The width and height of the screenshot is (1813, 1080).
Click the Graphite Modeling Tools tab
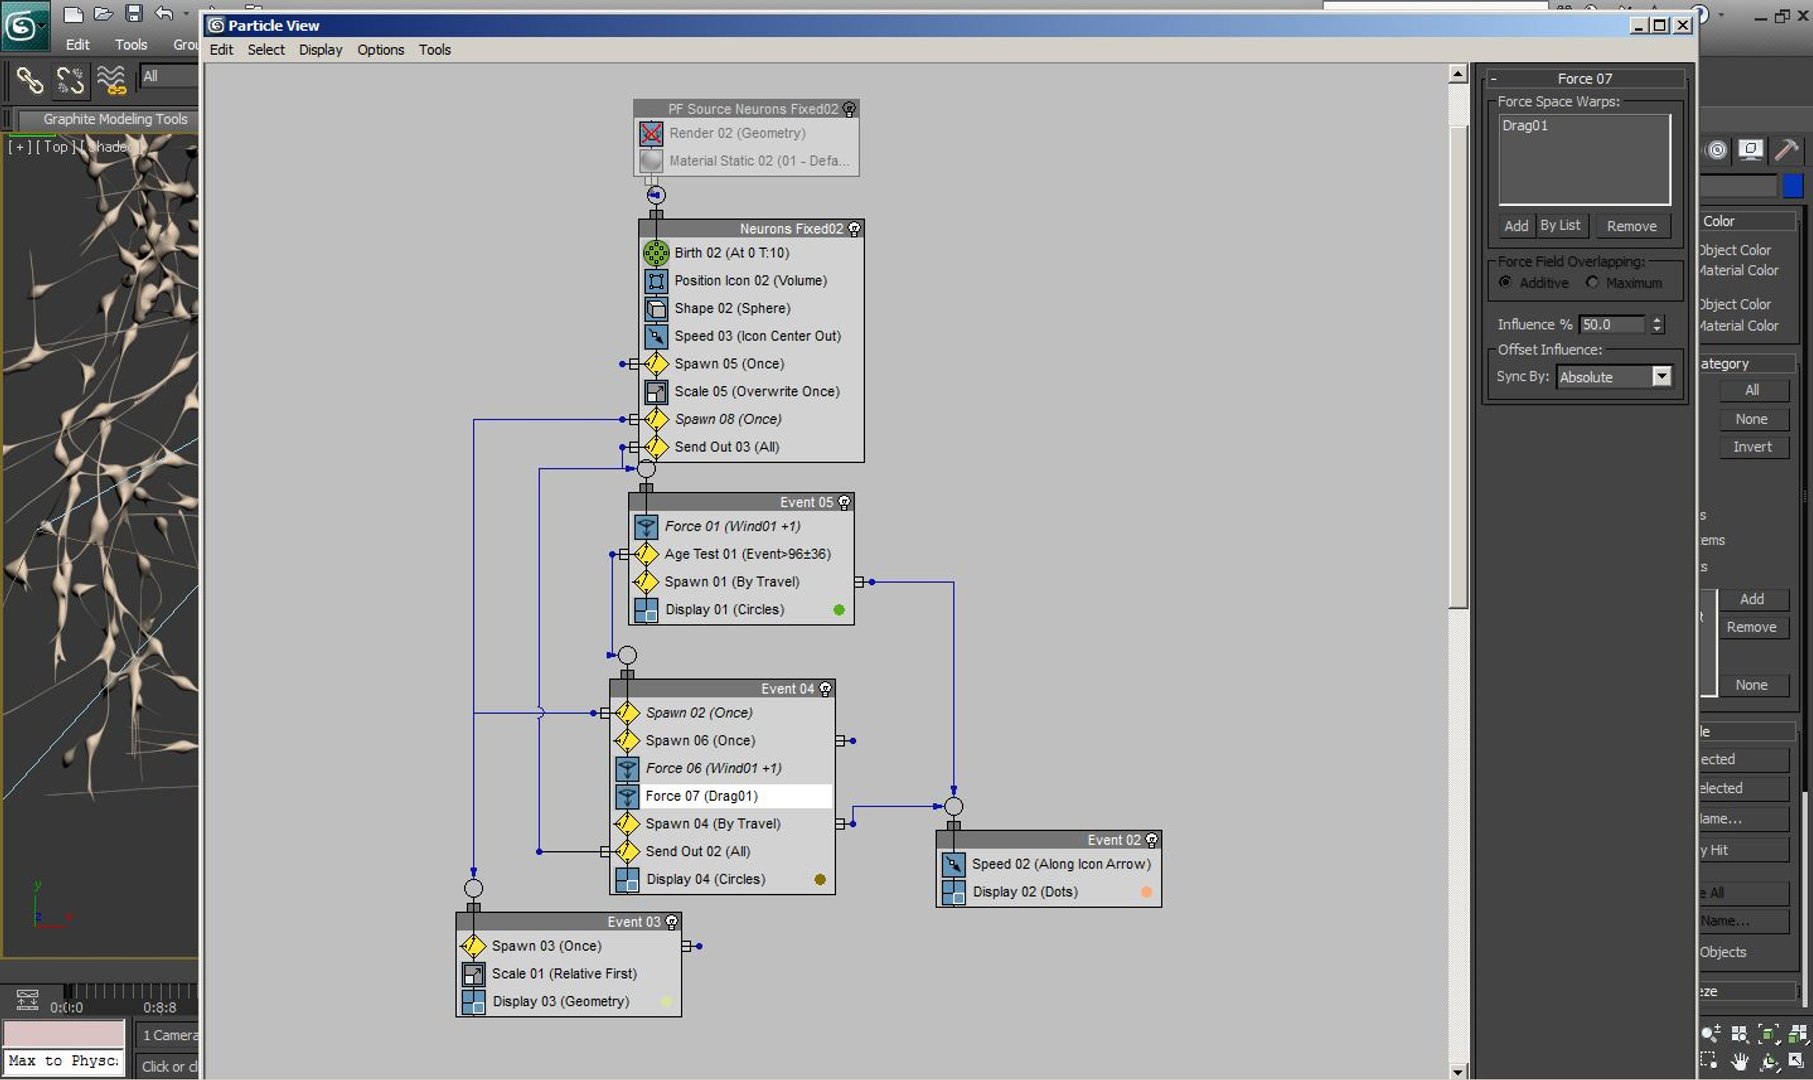coord(115,119)
